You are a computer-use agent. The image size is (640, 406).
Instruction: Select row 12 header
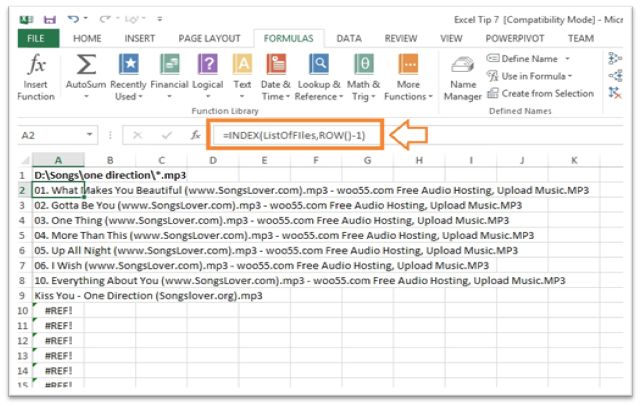(22, 341)
